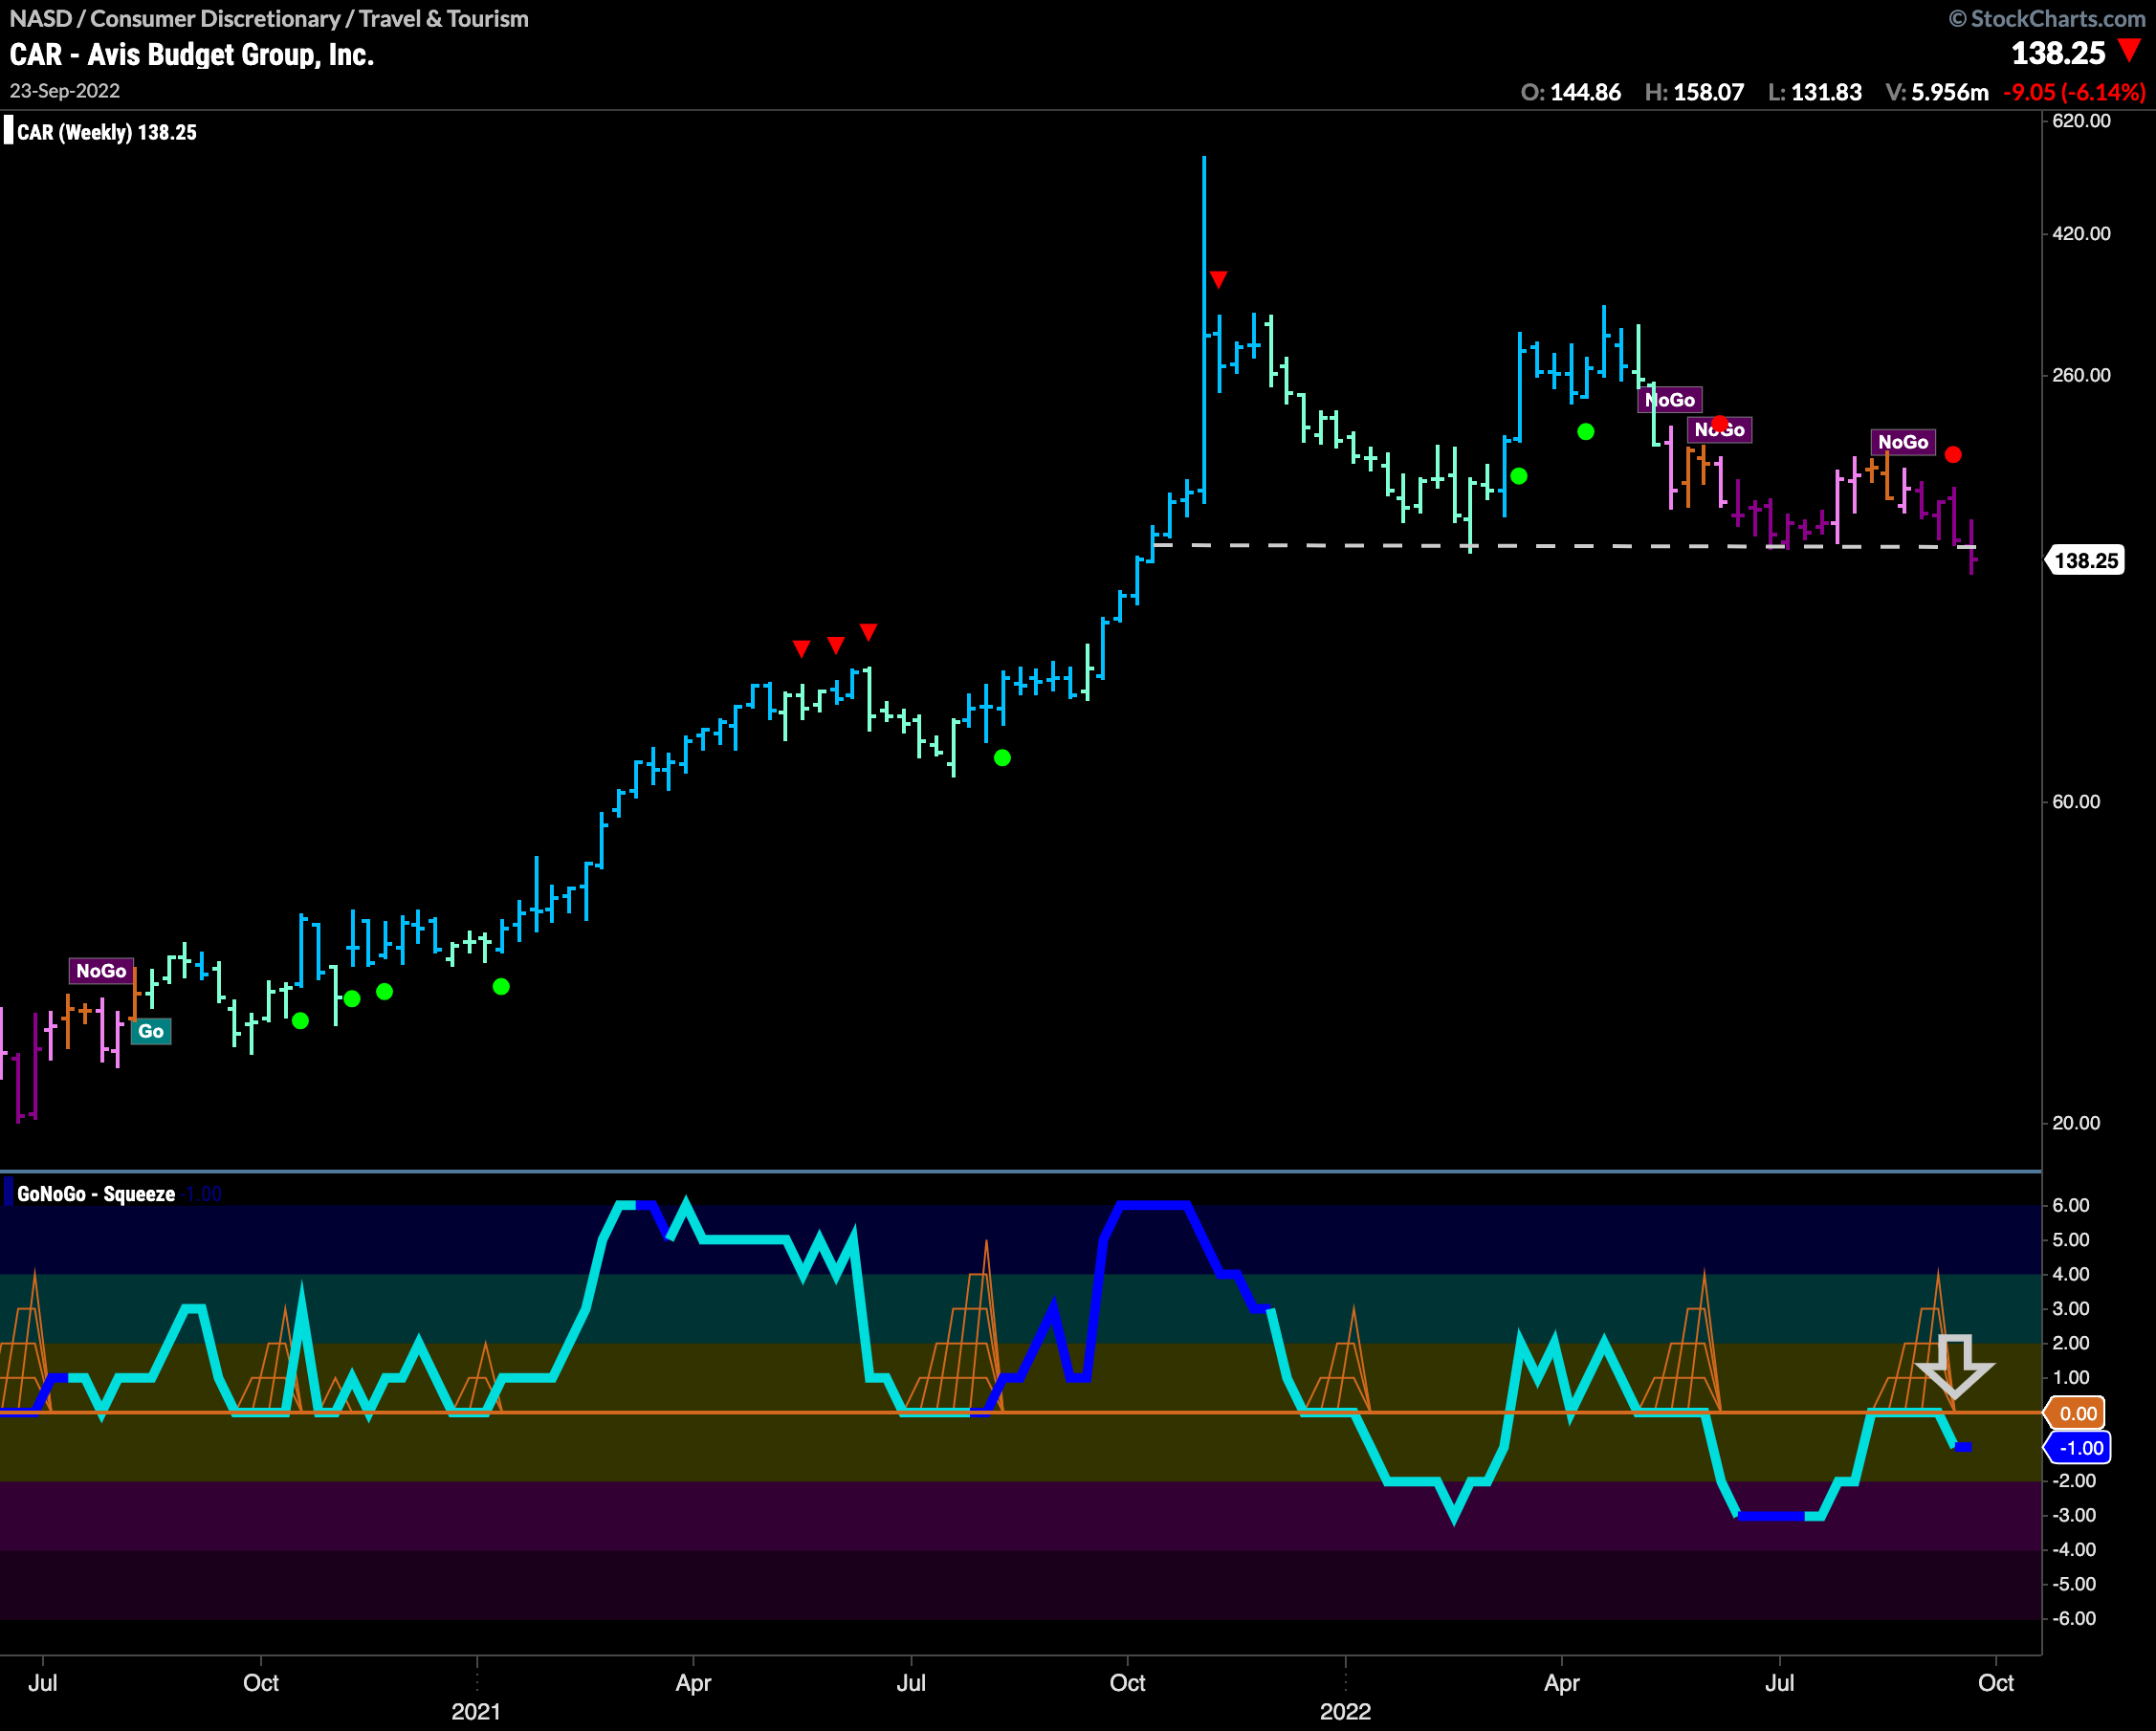Screen dimensions: 2156x1731
Task: Click the leftmost red triangle of the mid-2021 cluster
Action: pyautogui.click(x=801, y=649)
